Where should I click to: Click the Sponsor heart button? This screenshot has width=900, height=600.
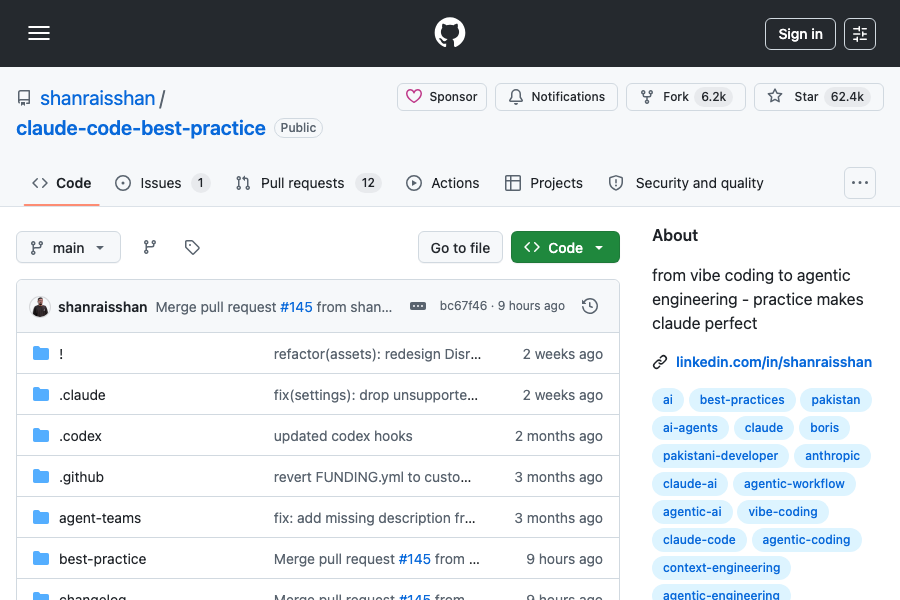441,96
